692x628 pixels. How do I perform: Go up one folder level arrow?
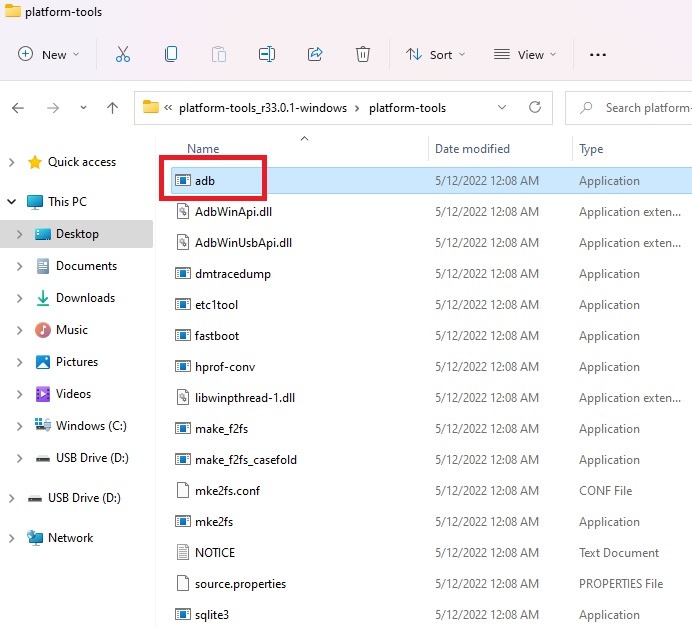click(x=113, y=108)
